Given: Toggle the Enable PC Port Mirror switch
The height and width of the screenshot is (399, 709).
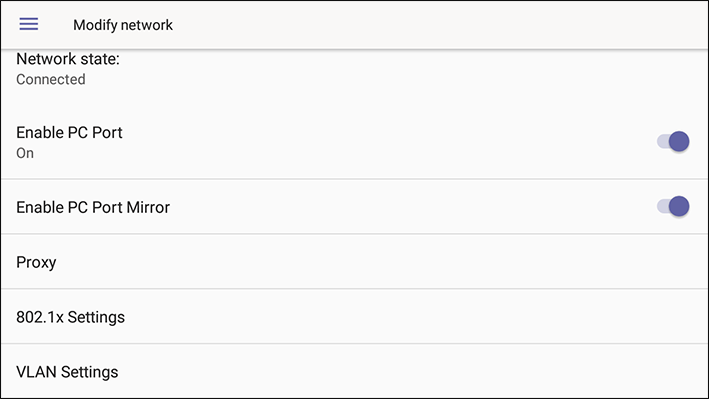Looking at the screenshot, I should pos(673,207).
